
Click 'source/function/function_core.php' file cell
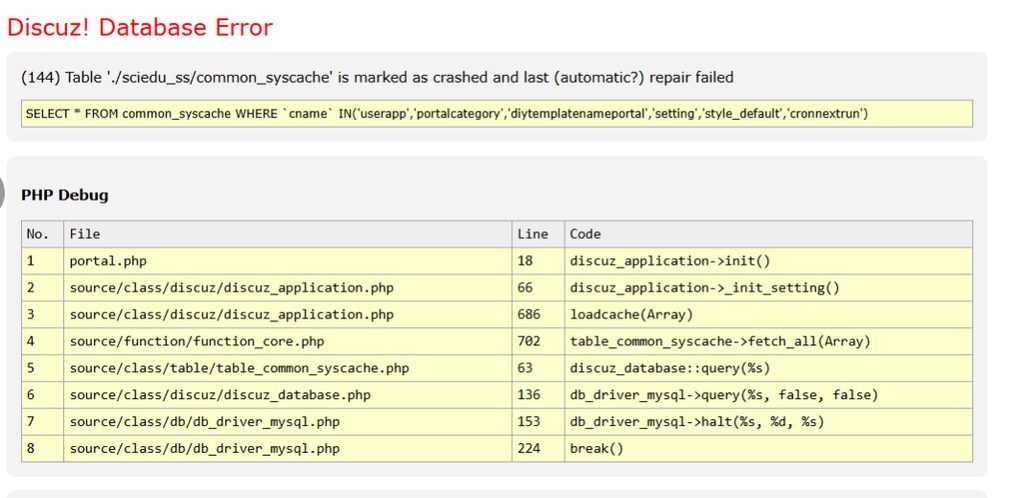[287, 341]
